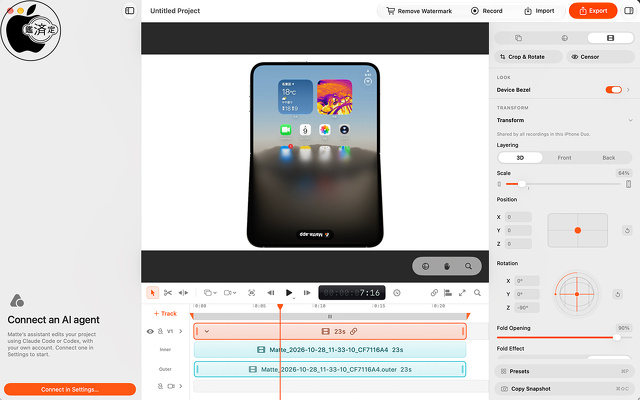Click the lock icon on the empty track
The image size is (640, 400).
[x=160, y=386]
